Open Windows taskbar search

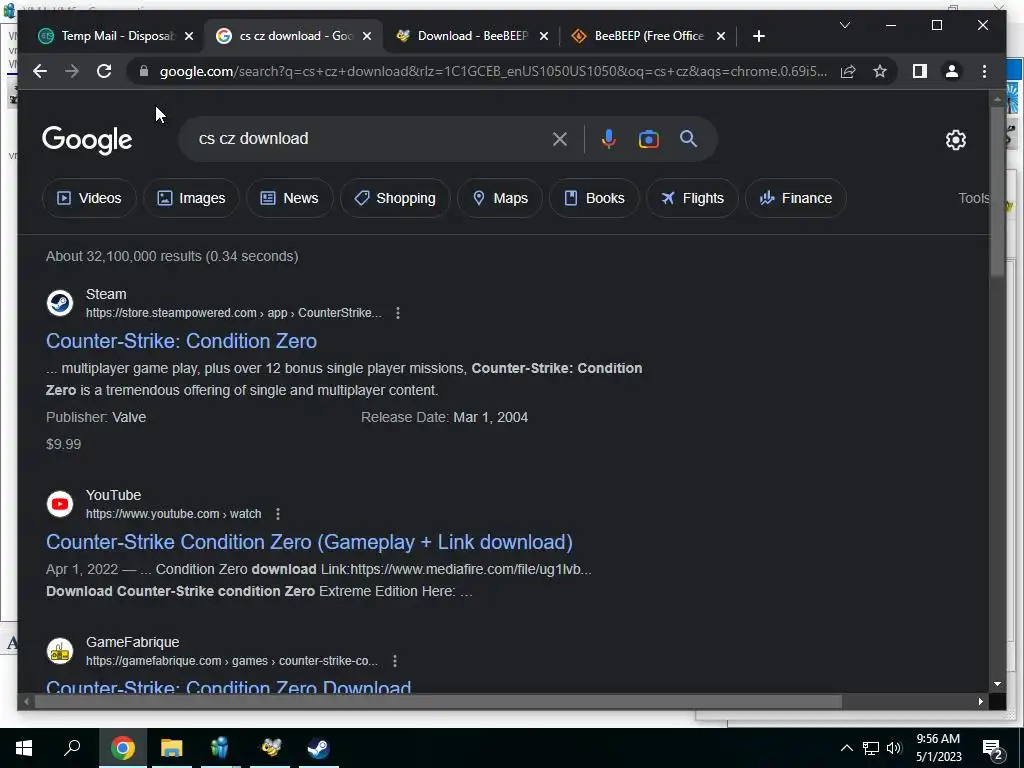tap(72, 748)
